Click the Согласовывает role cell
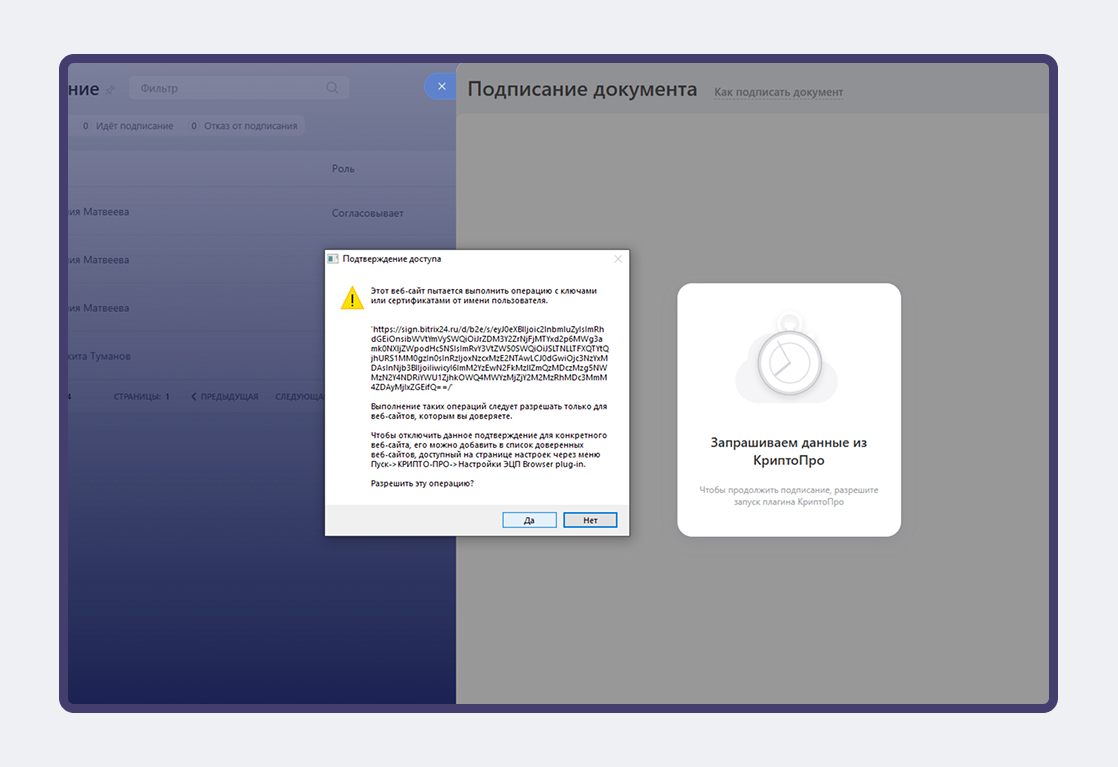The image size is (1118, 767). [x=367, y=213]
